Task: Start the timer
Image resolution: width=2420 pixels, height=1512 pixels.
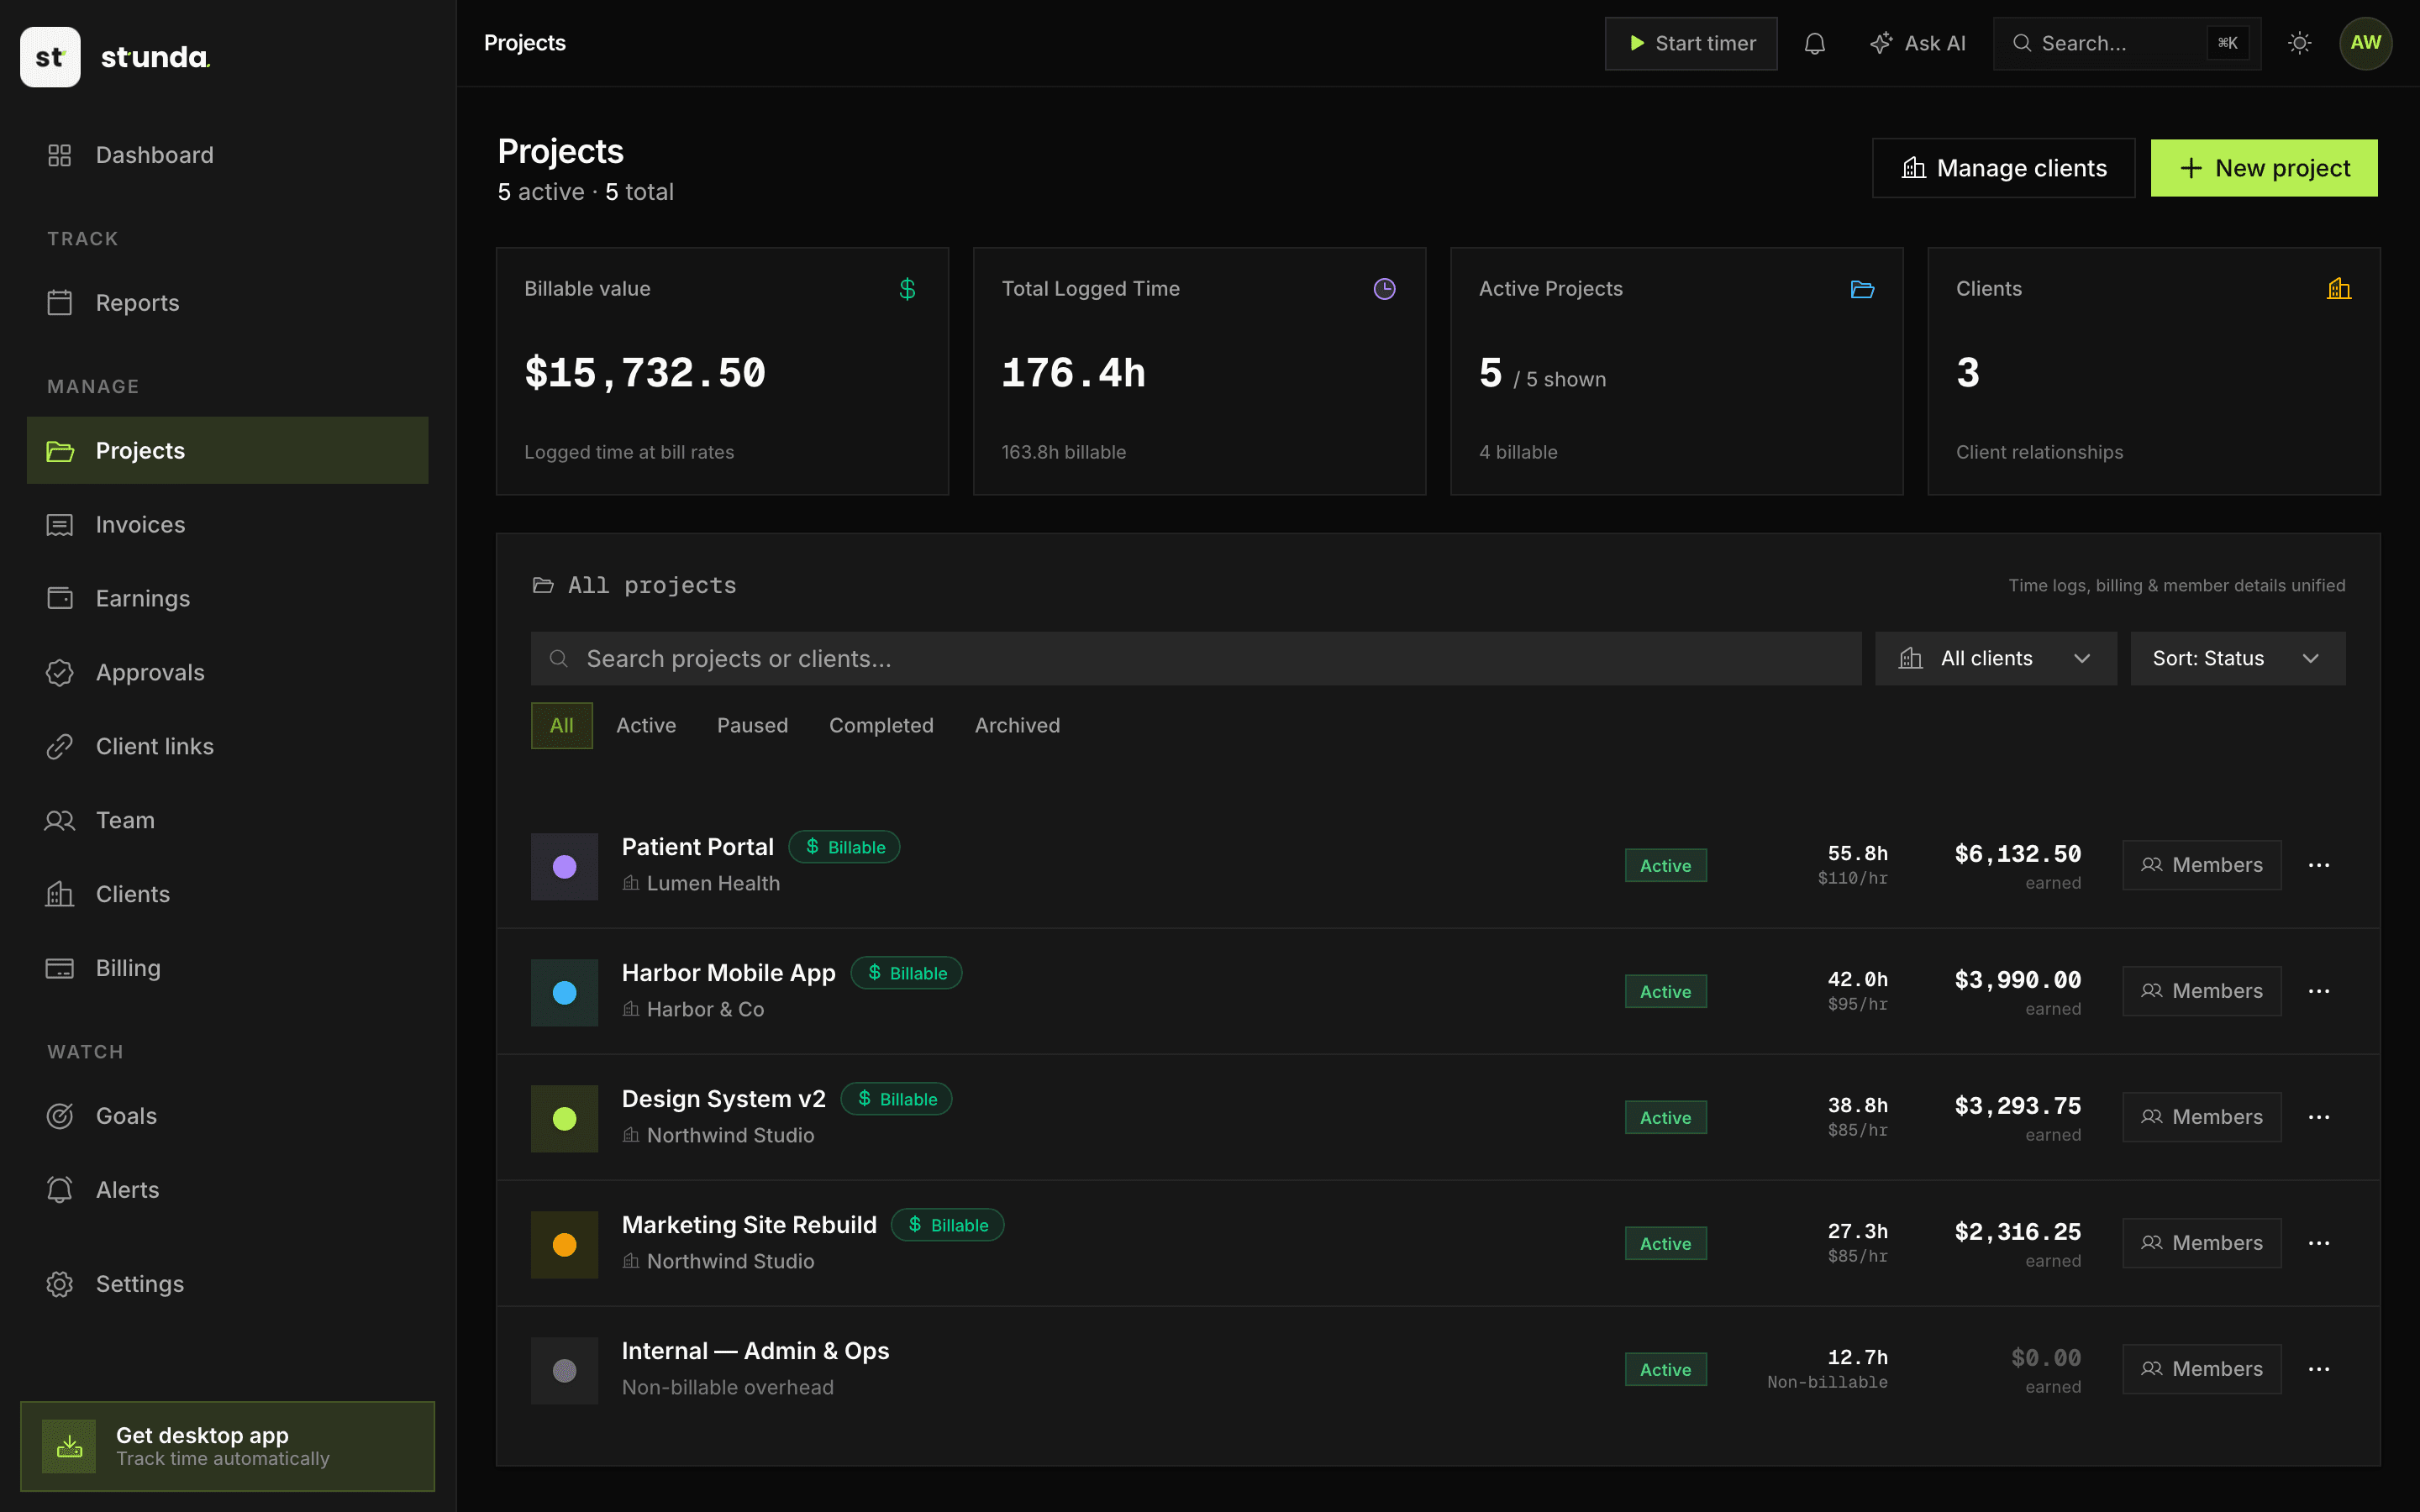Action: click(1690, 43)
